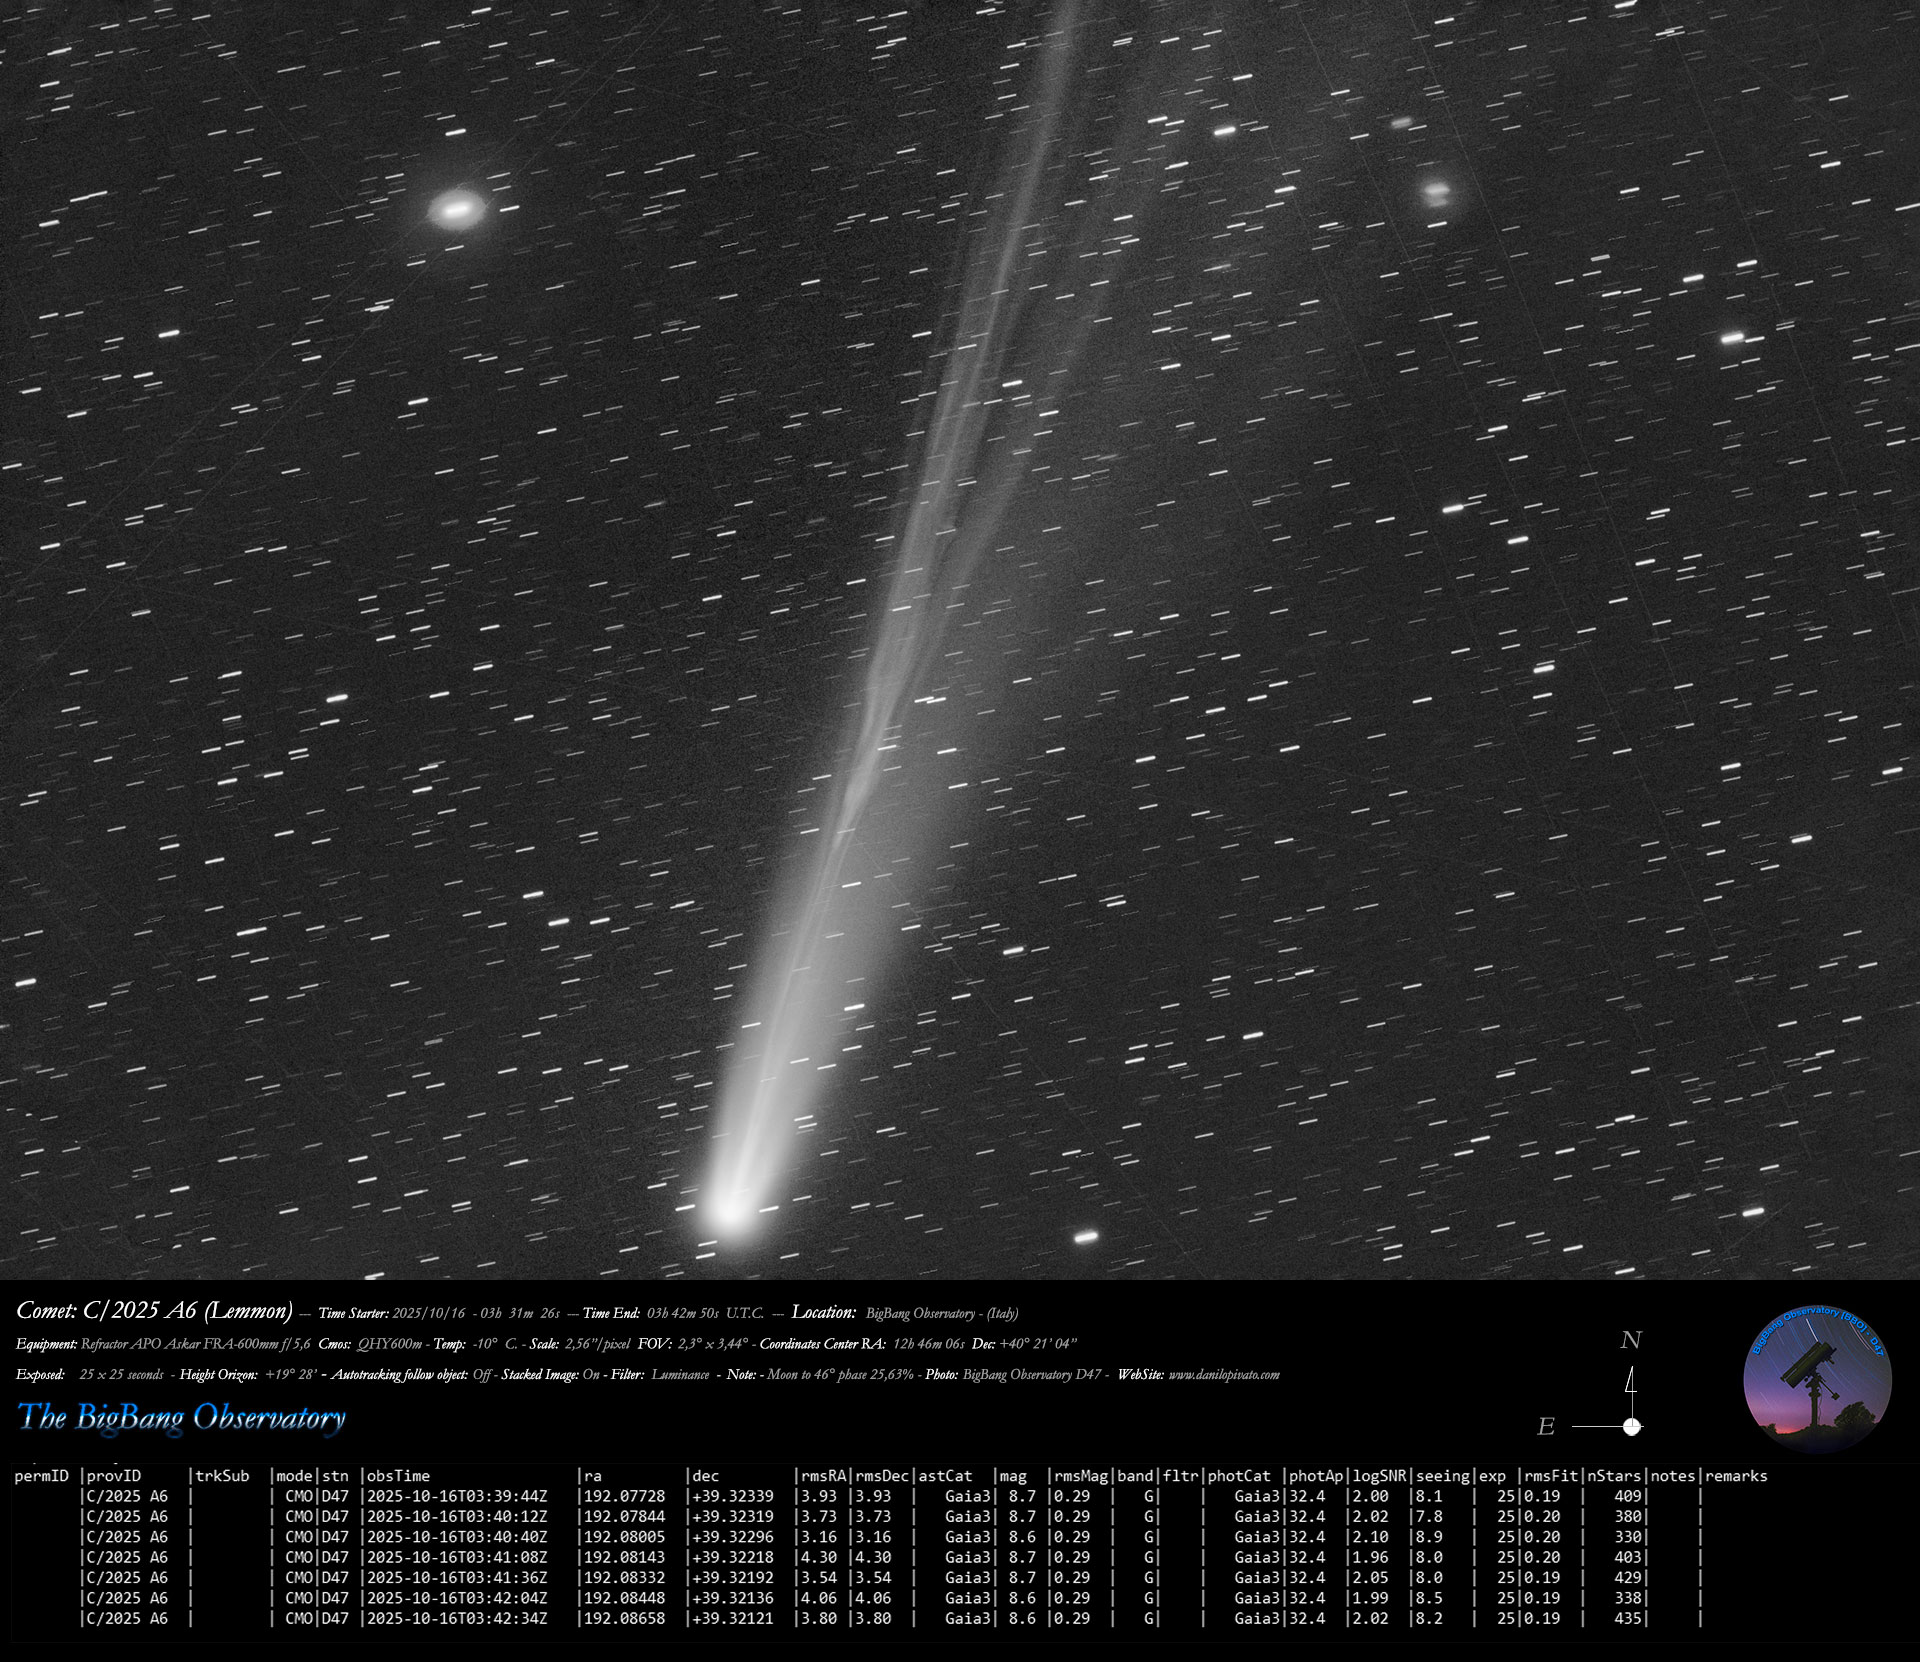Click the dec value +39.32296

tap(733, 1537)
